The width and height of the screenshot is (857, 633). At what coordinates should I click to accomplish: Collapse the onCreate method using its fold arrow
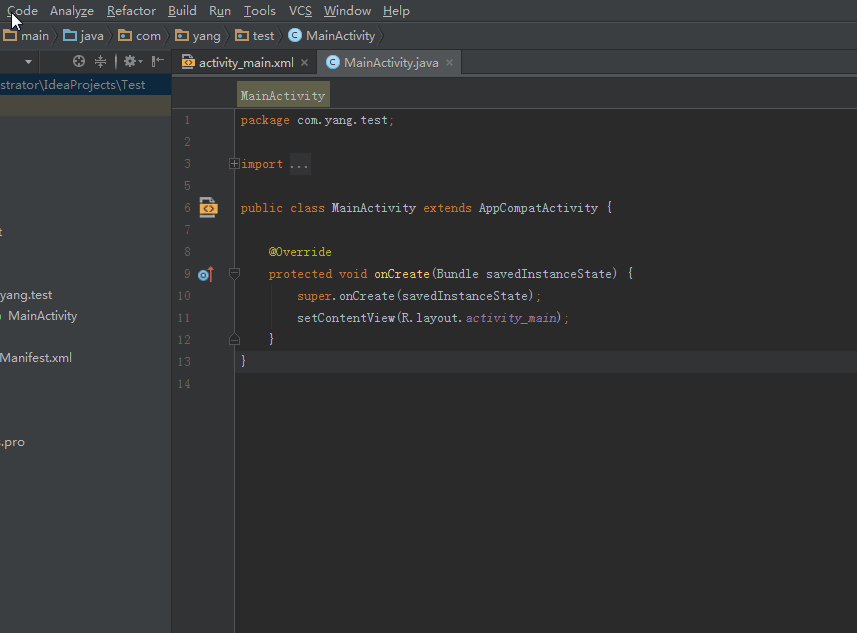click(x=233, y=273)
